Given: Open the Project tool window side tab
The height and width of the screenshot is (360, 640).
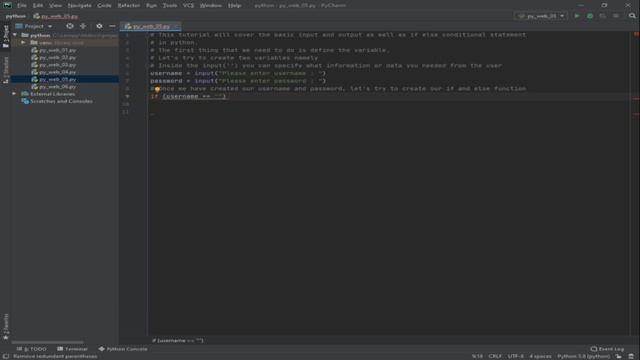Looking at the screenshot, I should point(6,36).
